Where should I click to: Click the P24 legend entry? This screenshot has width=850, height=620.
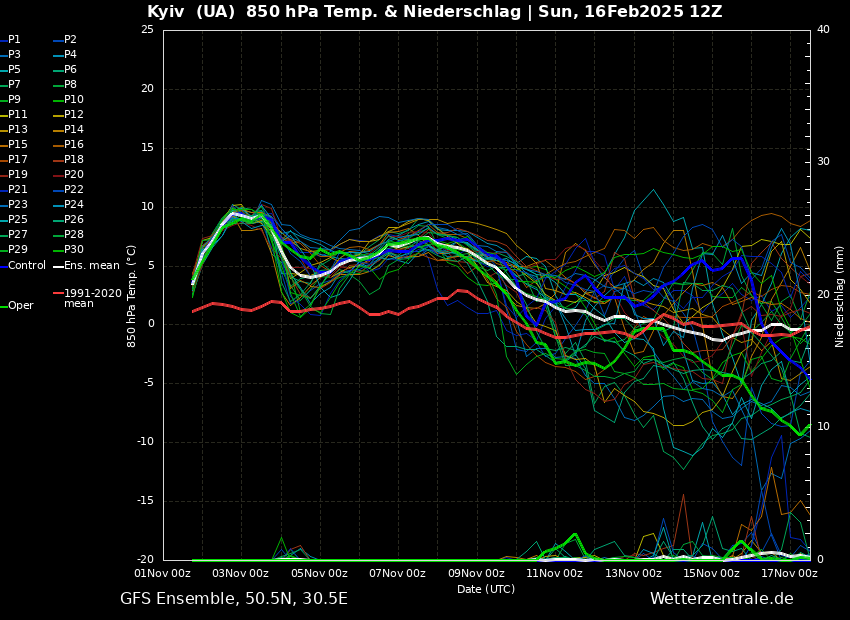(74, 205)
